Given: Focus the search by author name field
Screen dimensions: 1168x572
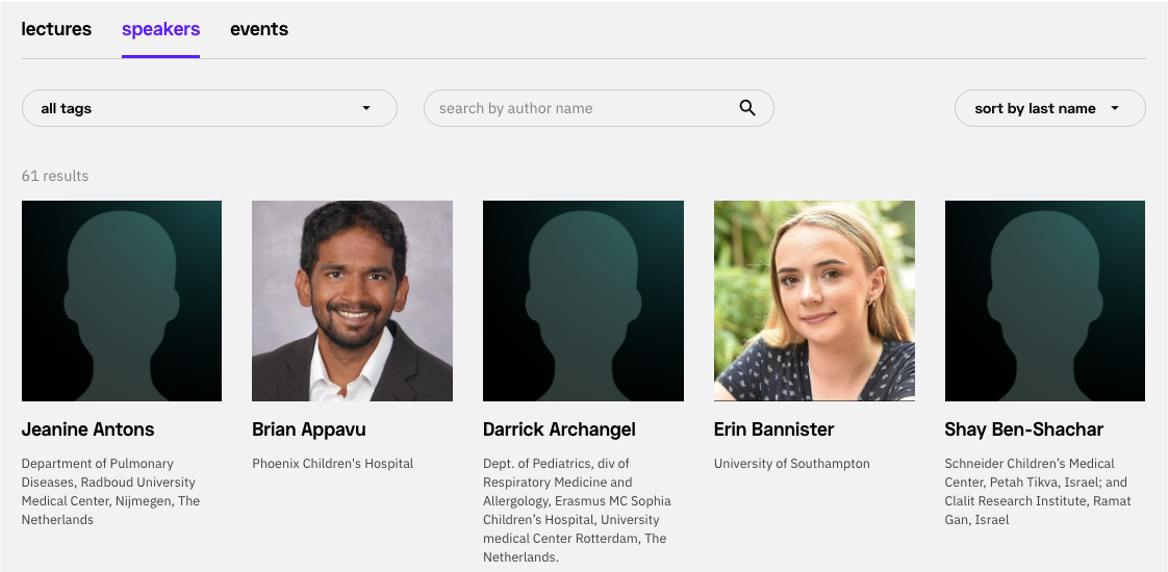Looking at the screenshot, I should [x=599, y=108].
